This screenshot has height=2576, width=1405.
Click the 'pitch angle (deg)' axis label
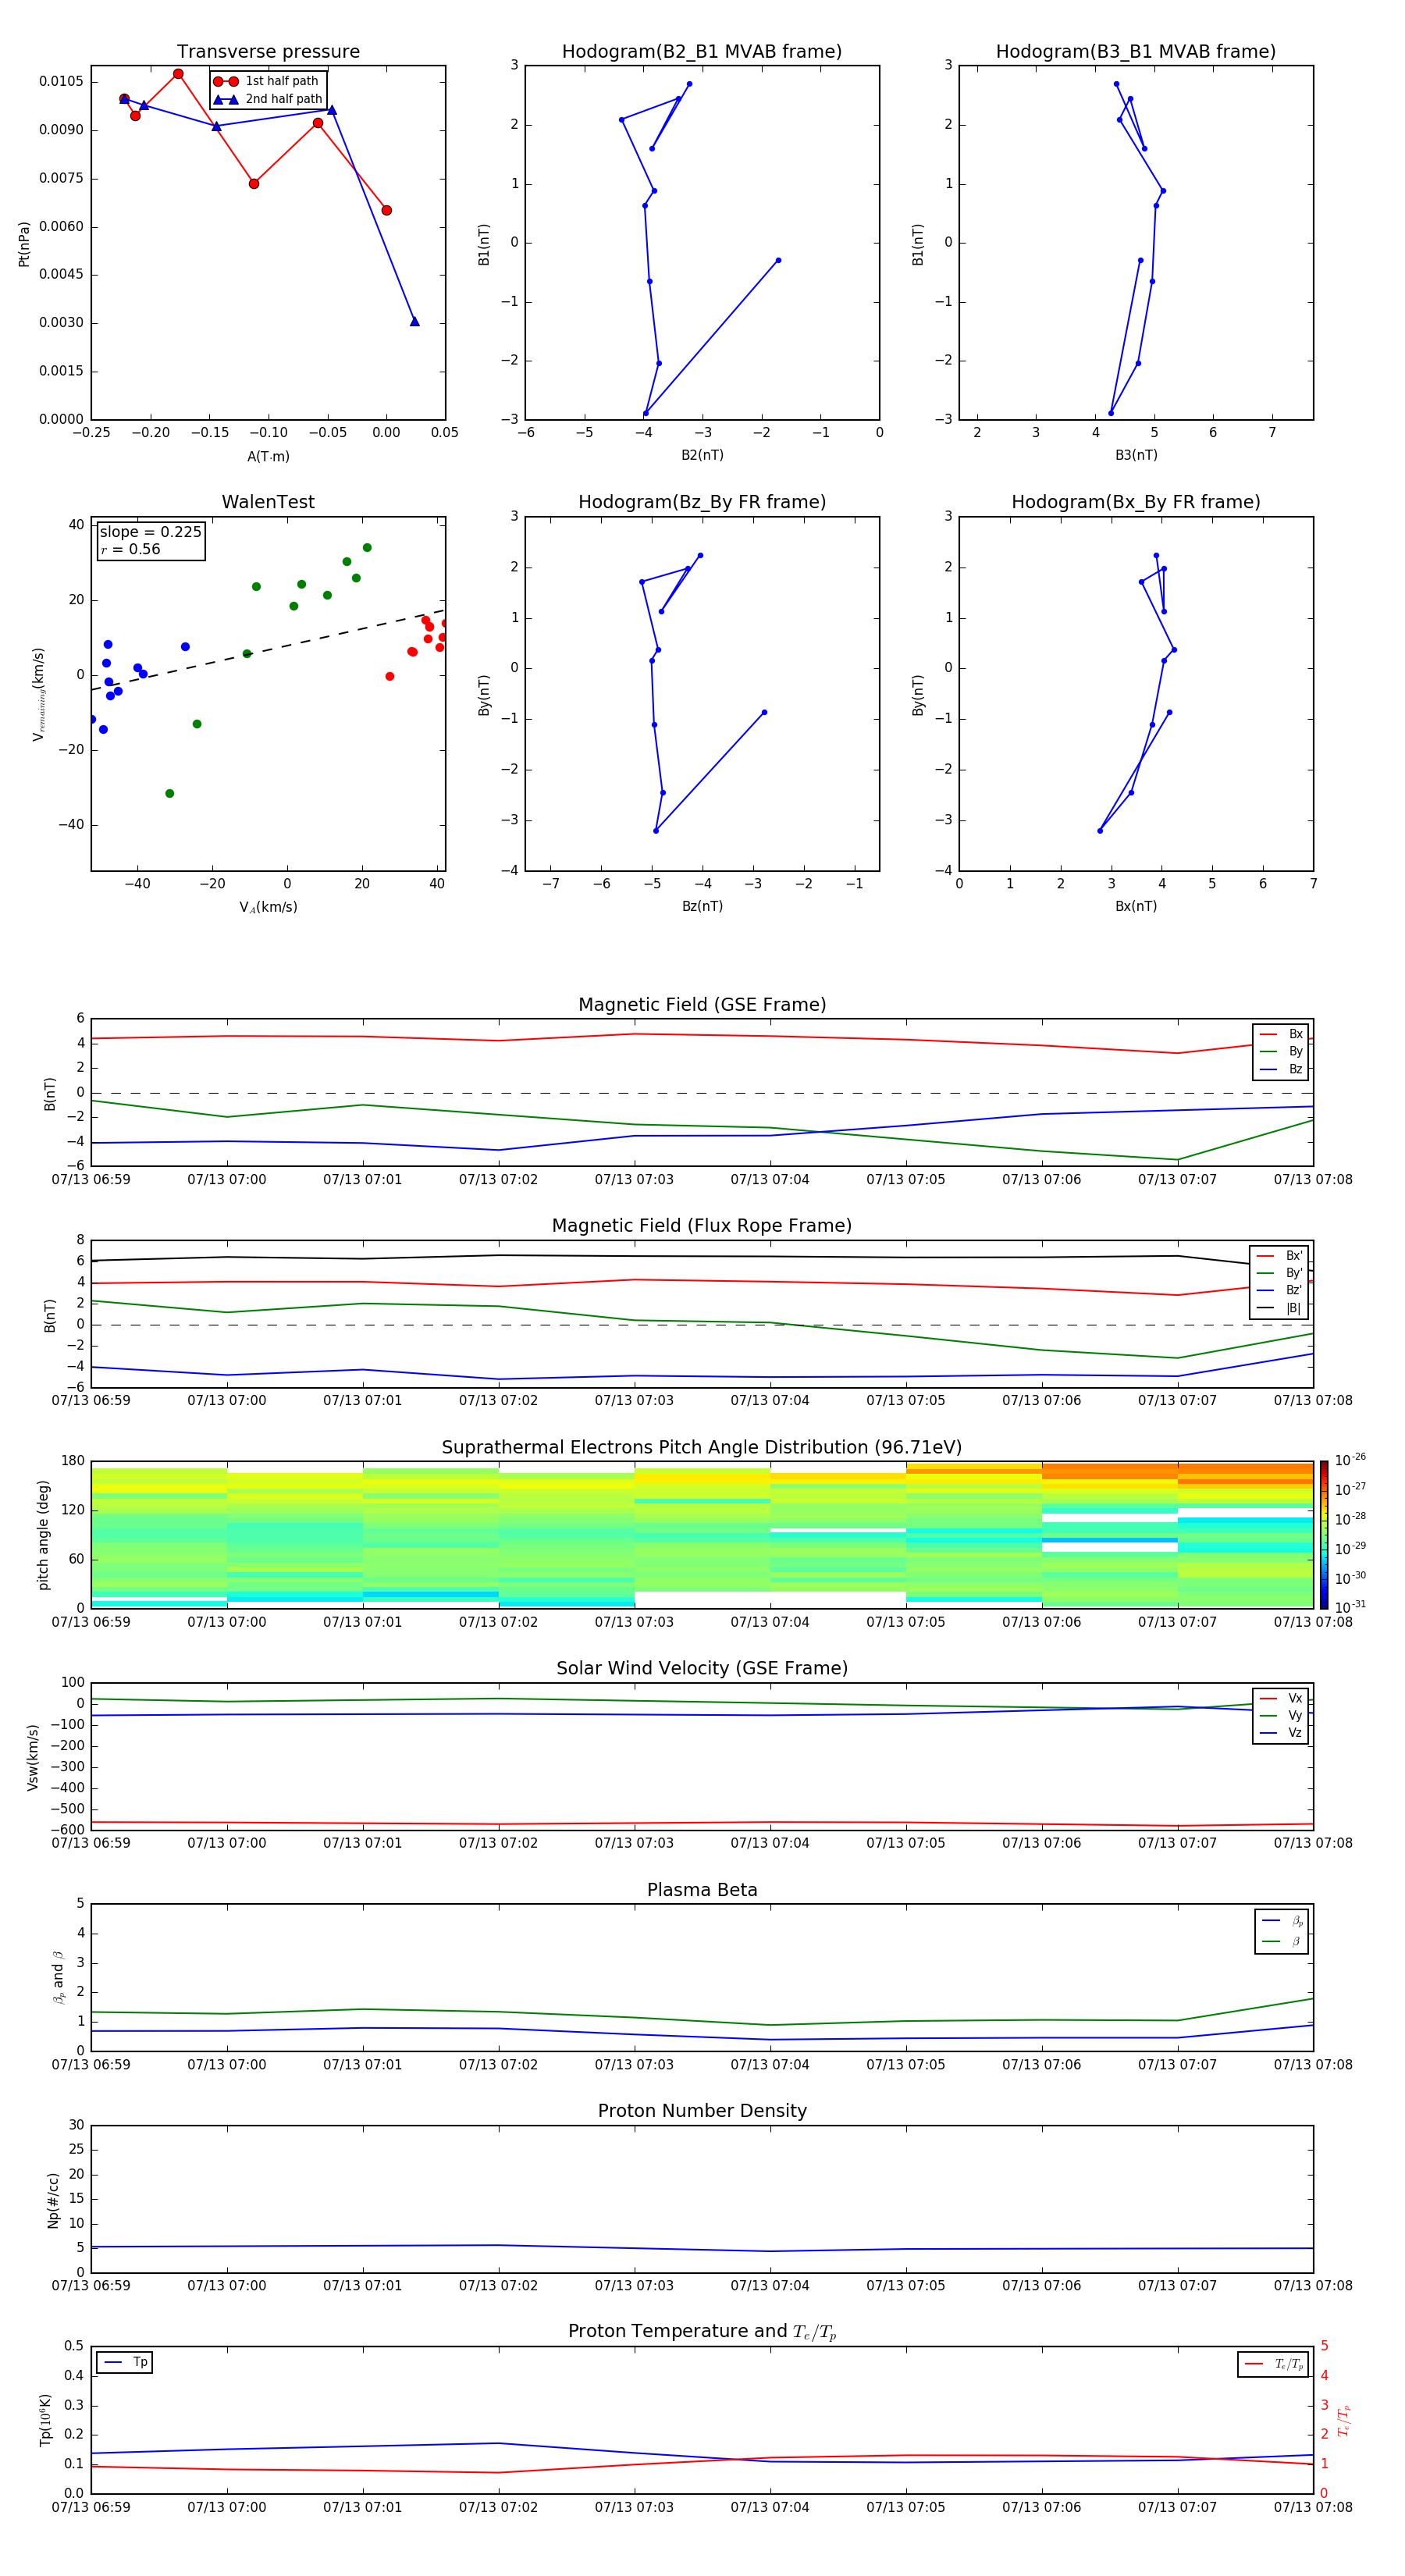(43, 1535)
